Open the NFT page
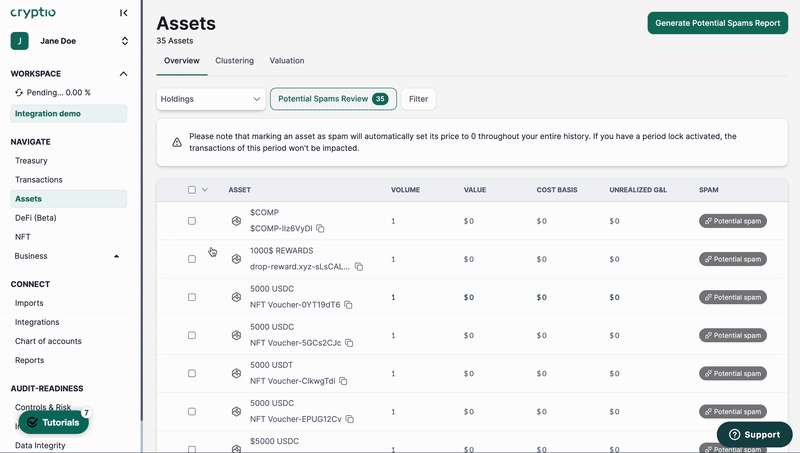This screenshot has width=800, height=453. (22, 237)
